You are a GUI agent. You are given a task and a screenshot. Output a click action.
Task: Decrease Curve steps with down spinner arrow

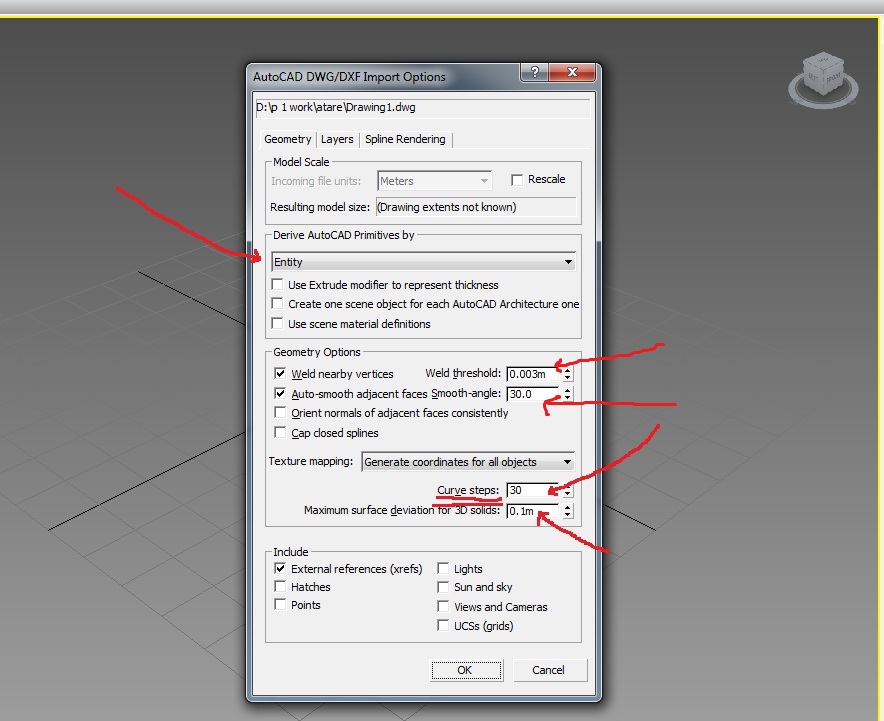(x=567, y=494)
